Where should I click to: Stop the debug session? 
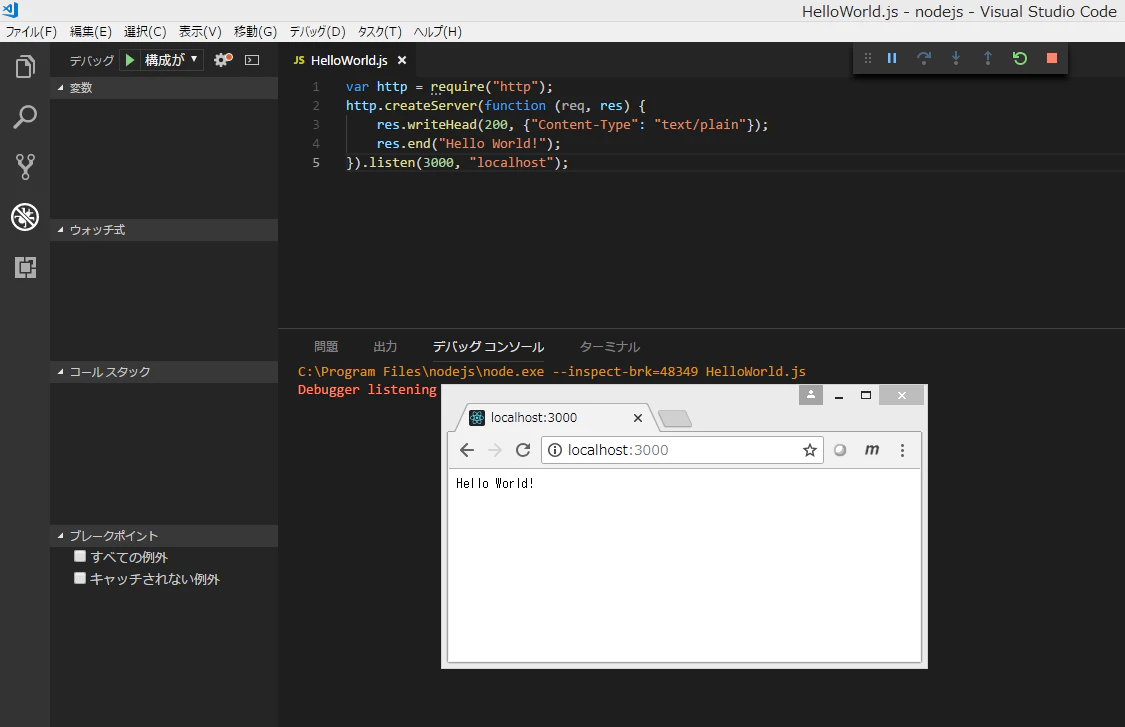coord(1052,58)
